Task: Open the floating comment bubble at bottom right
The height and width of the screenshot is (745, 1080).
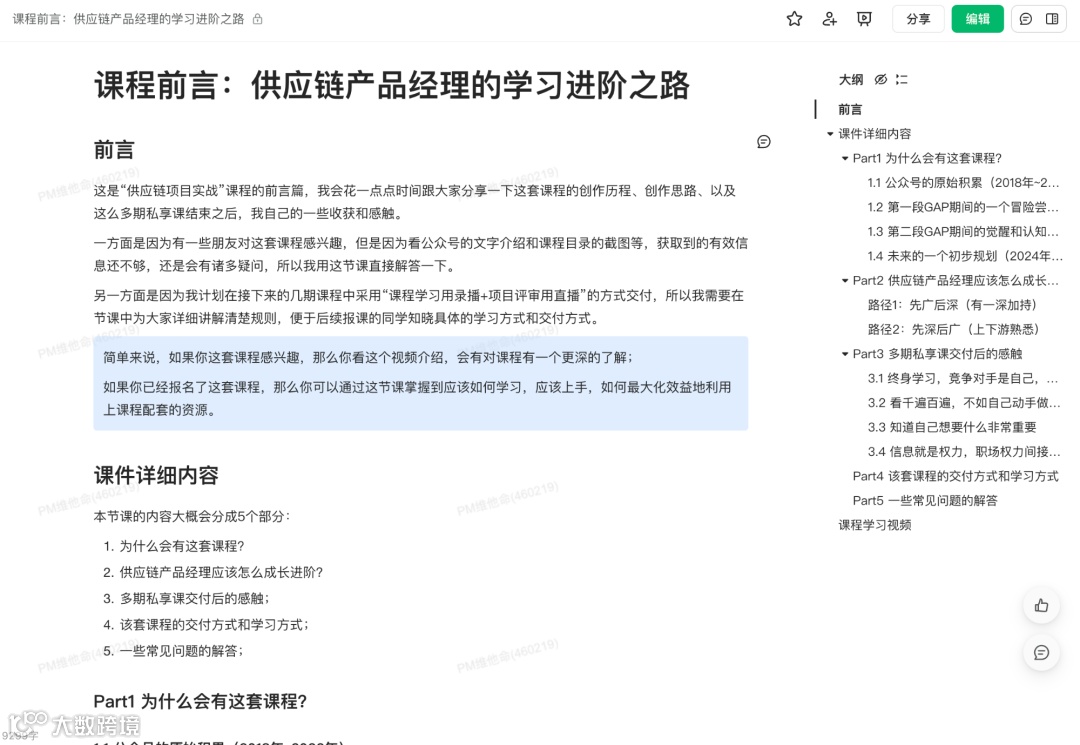Action: (x=1041, y=653)
